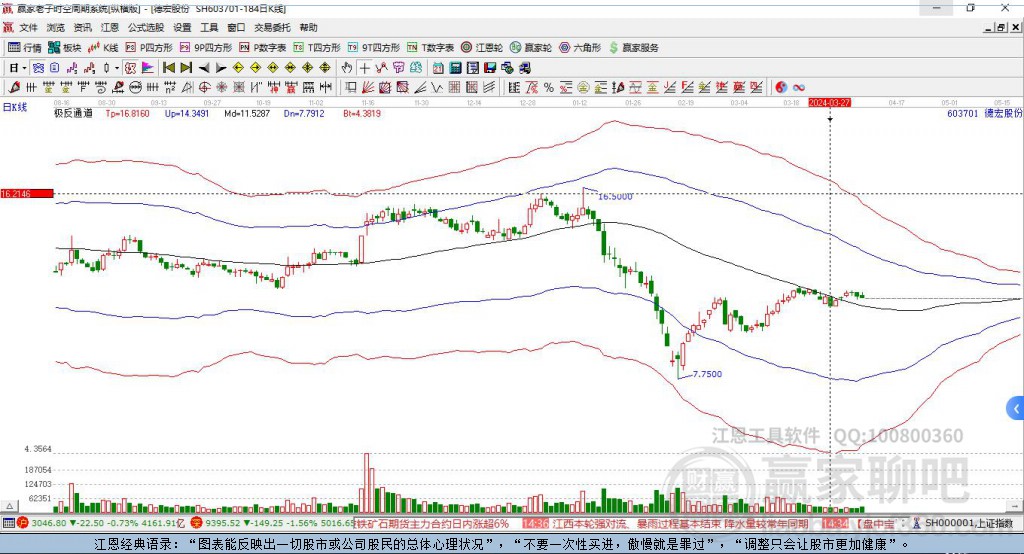Open 赢家服务 service link

pos(633,48)
